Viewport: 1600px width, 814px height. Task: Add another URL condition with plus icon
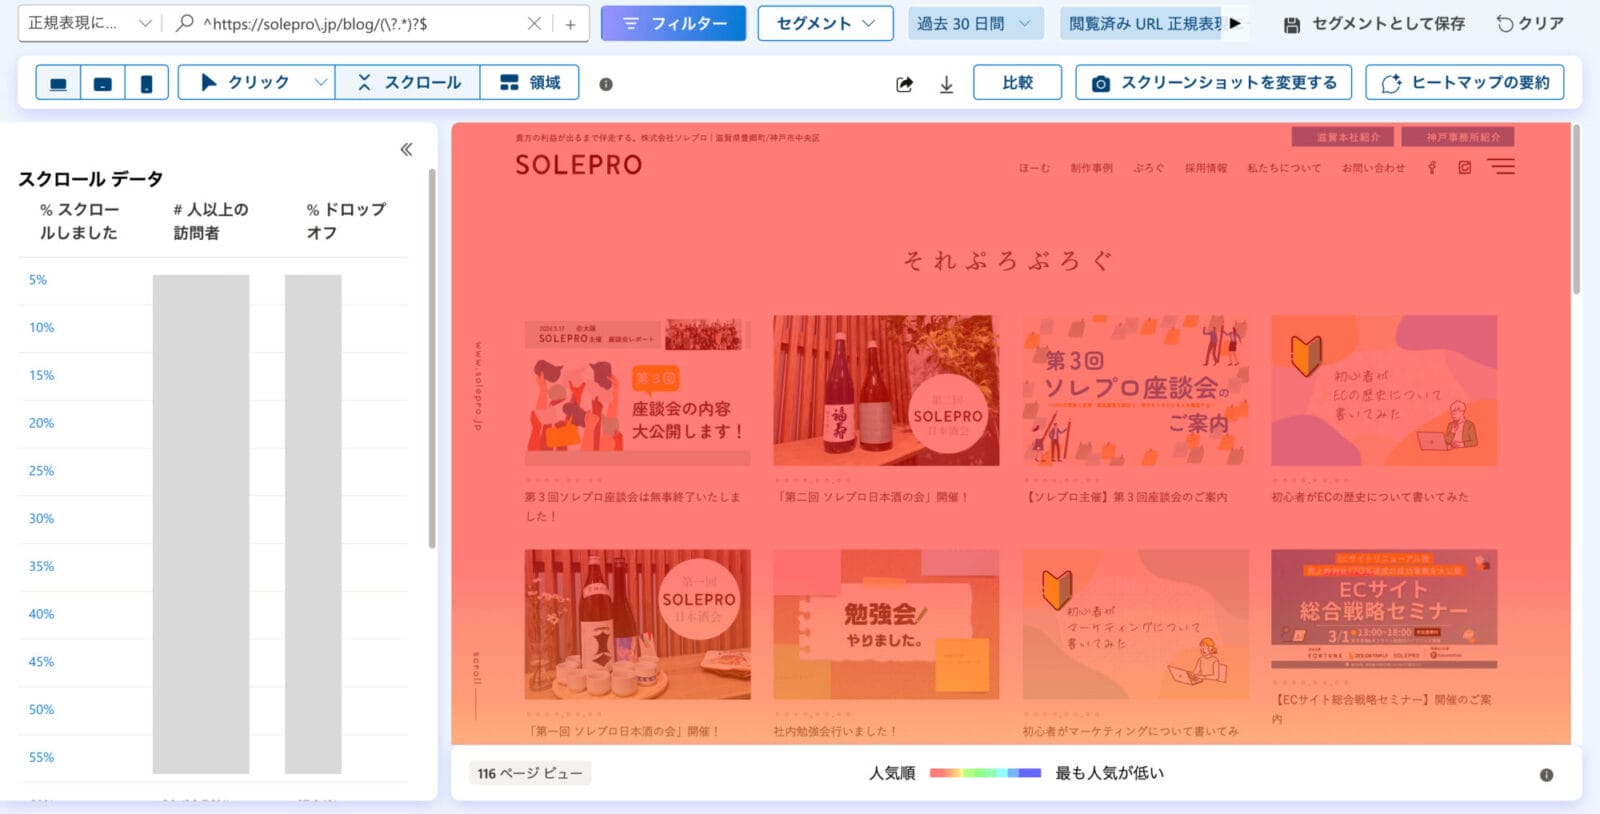click(x=570, y=23)
